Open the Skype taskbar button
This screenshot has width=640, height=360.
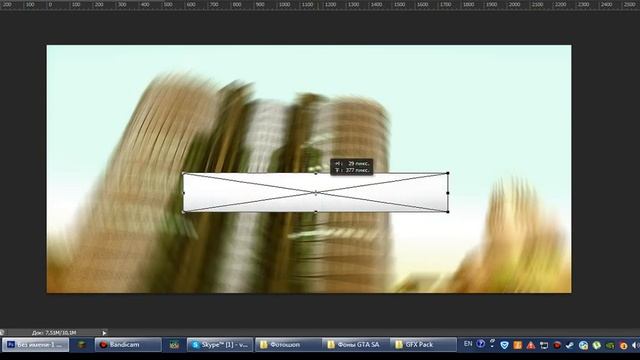pos(220,345)
